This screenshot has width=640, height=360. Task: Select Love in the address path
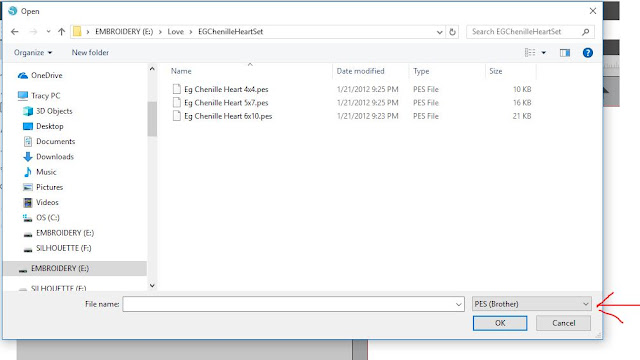176,31
